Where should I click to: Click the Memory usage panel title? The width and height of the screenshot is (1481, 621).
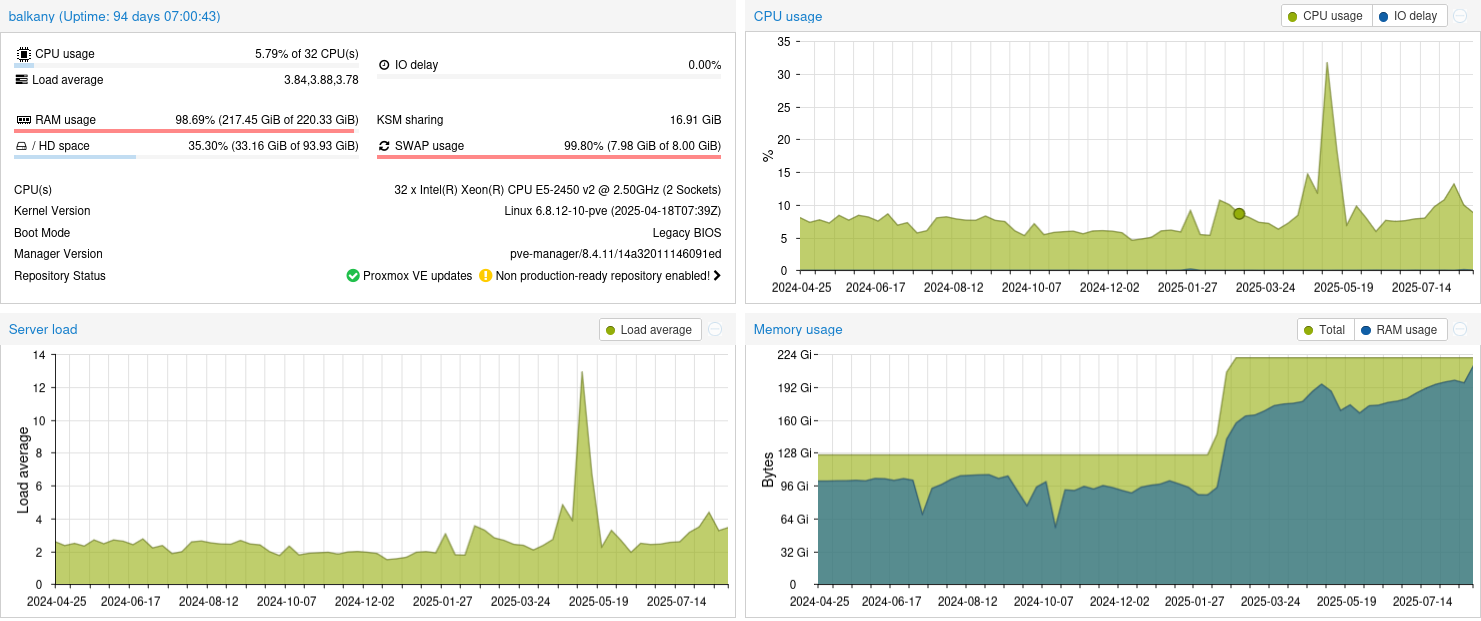click(798, 330)
